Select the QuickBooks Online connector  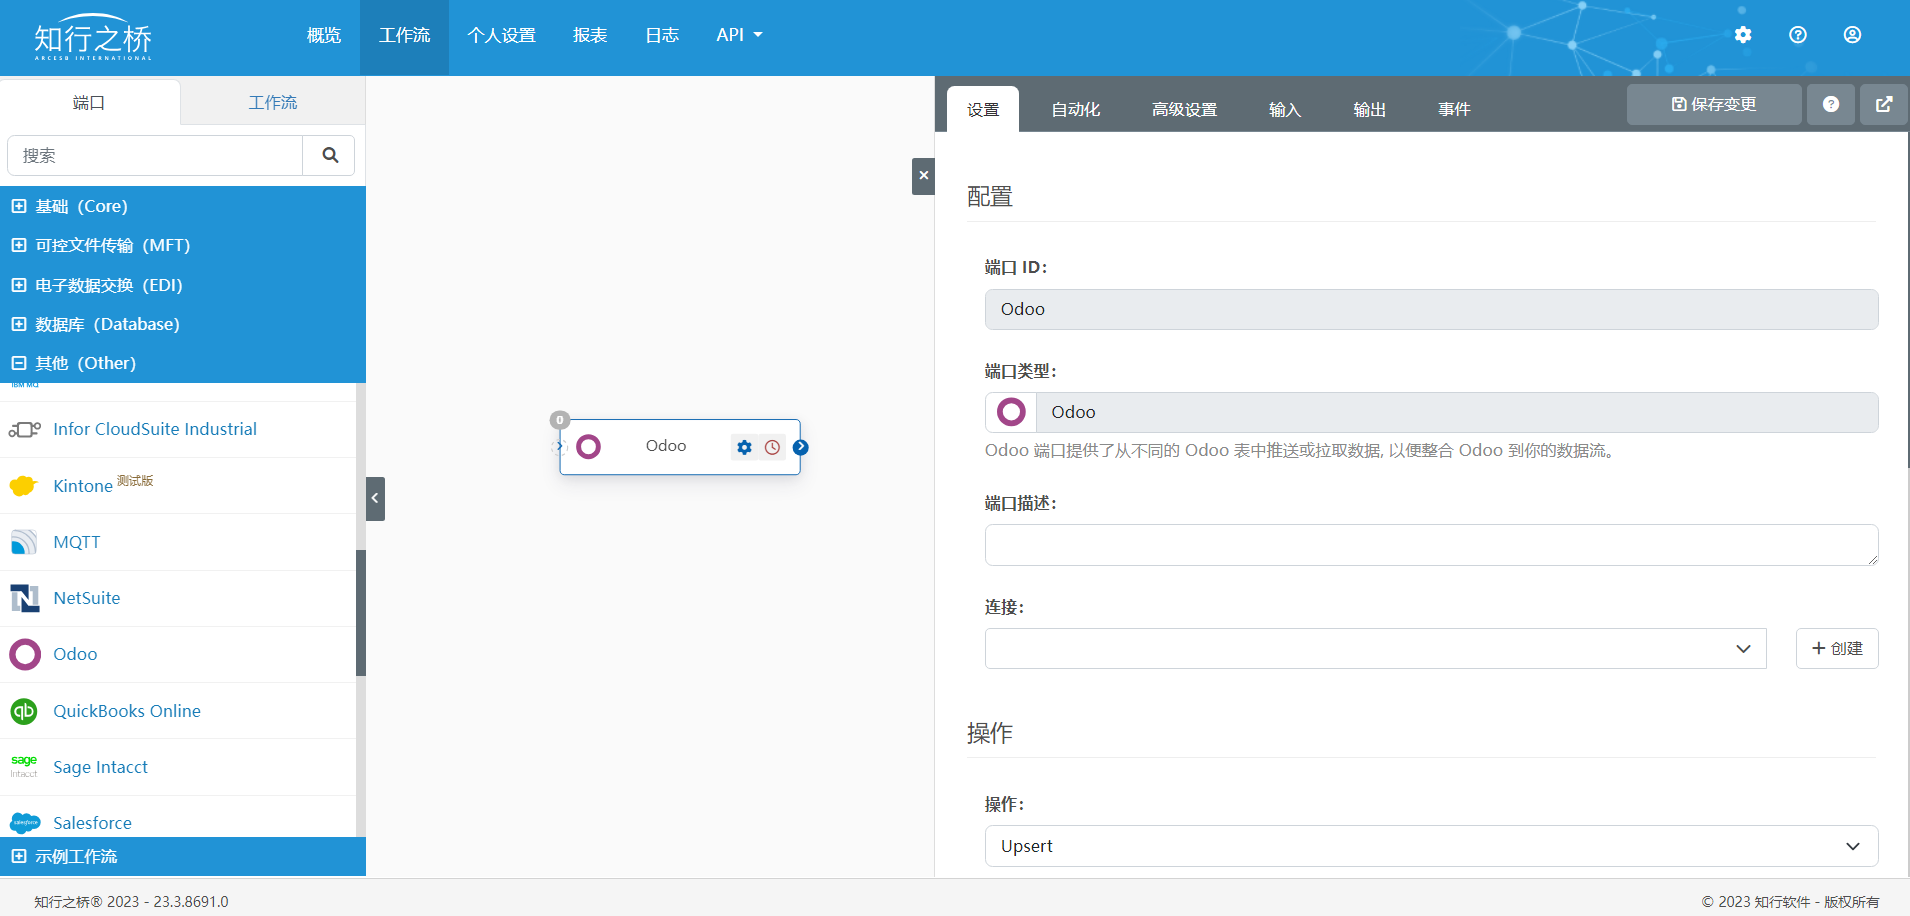point(178,711)
